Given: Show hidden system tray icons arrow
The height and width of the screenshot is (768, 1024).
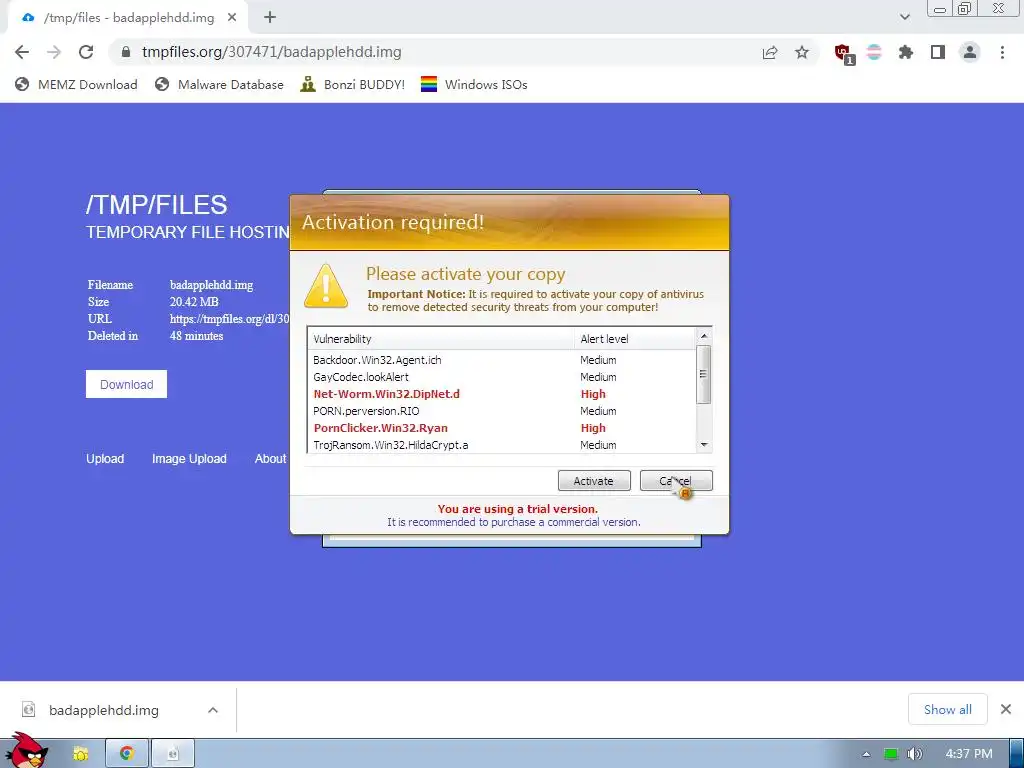Looking at the screenshot, I should (866, 754).
